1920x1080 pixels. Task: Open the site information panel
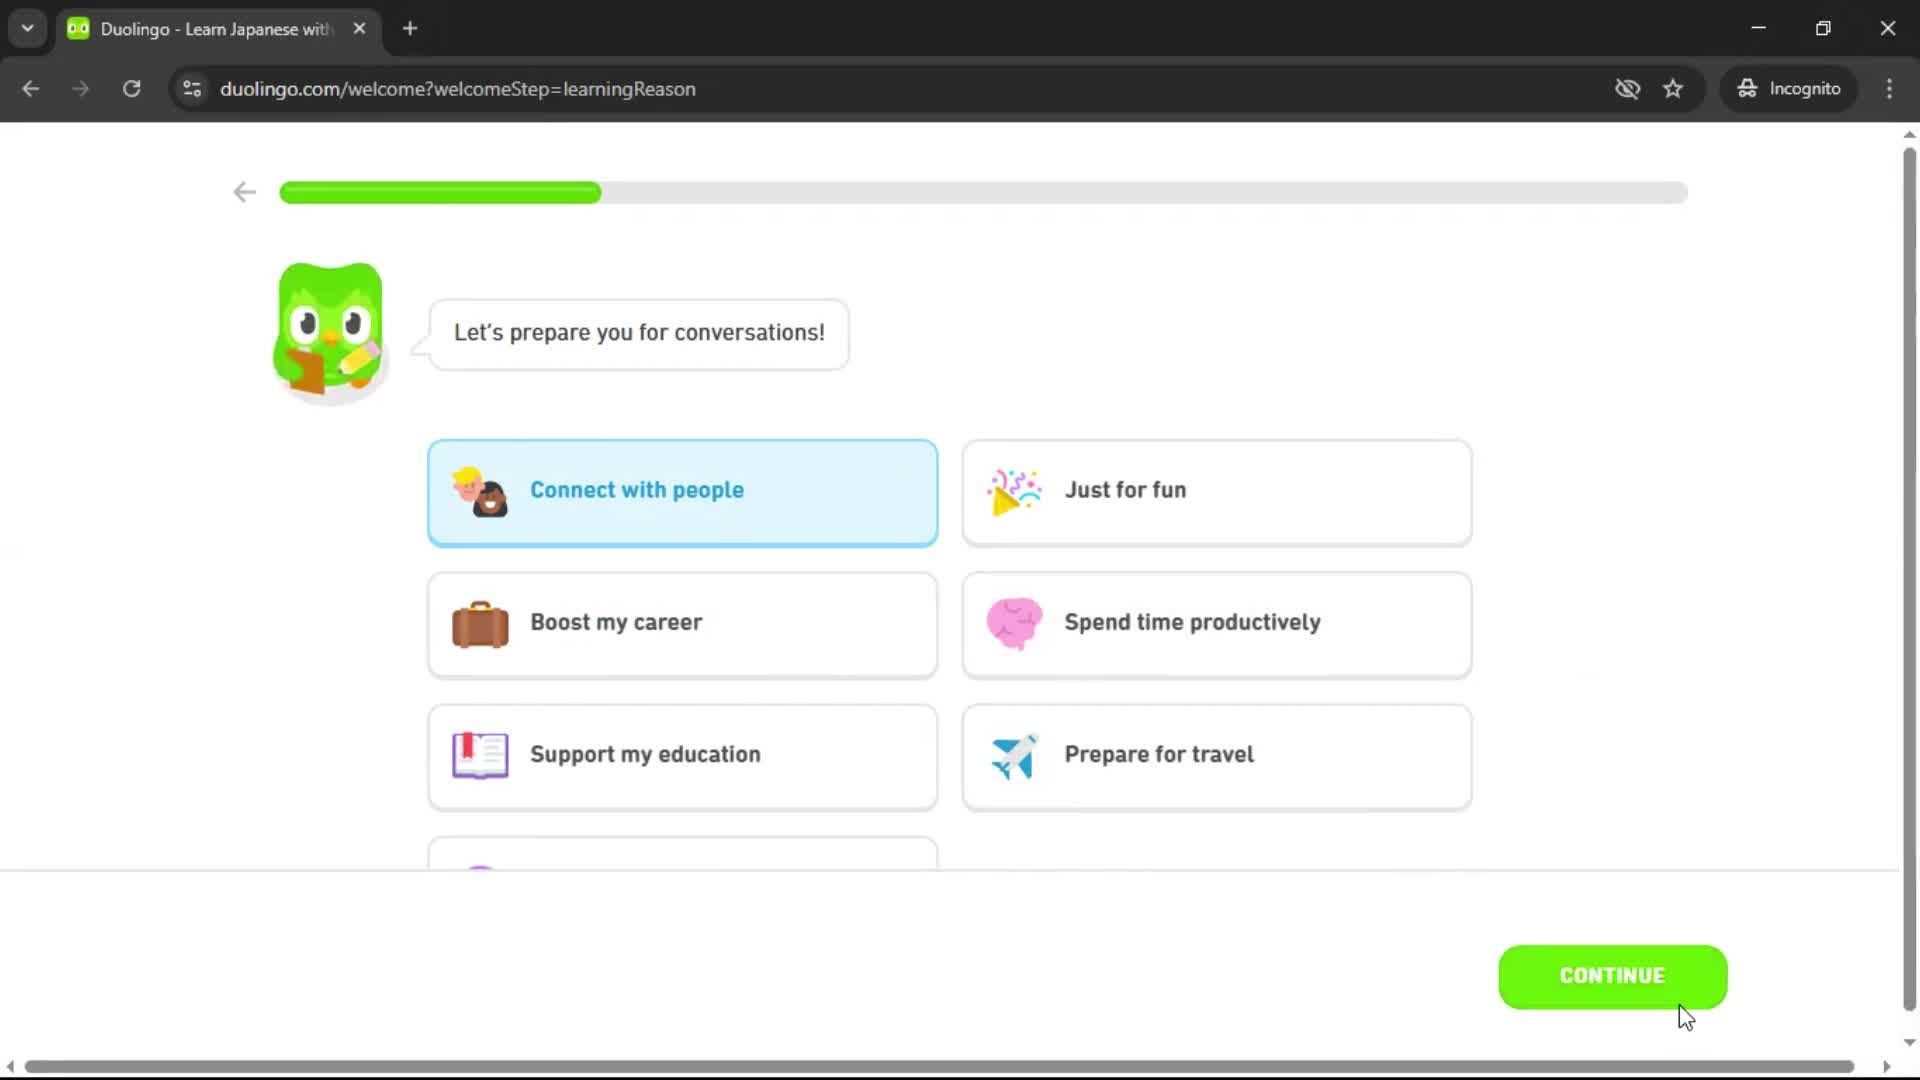pyautogui.click(x=191, y=88)
